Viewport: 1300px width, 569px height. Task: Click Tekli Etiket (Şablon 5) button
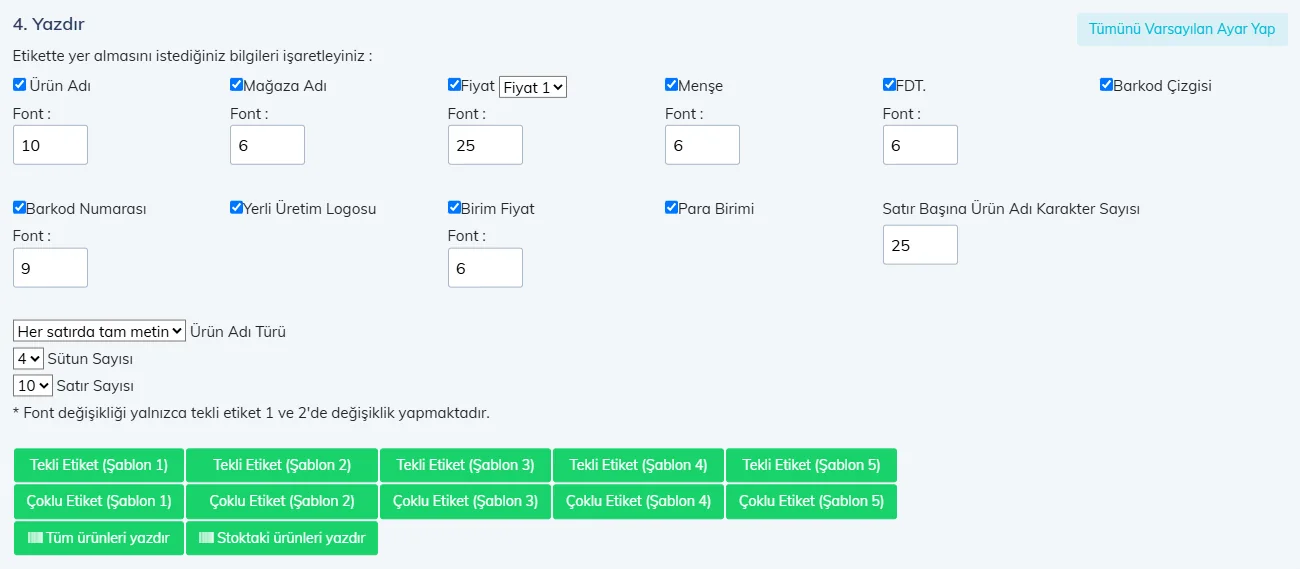tap(811, 465)
